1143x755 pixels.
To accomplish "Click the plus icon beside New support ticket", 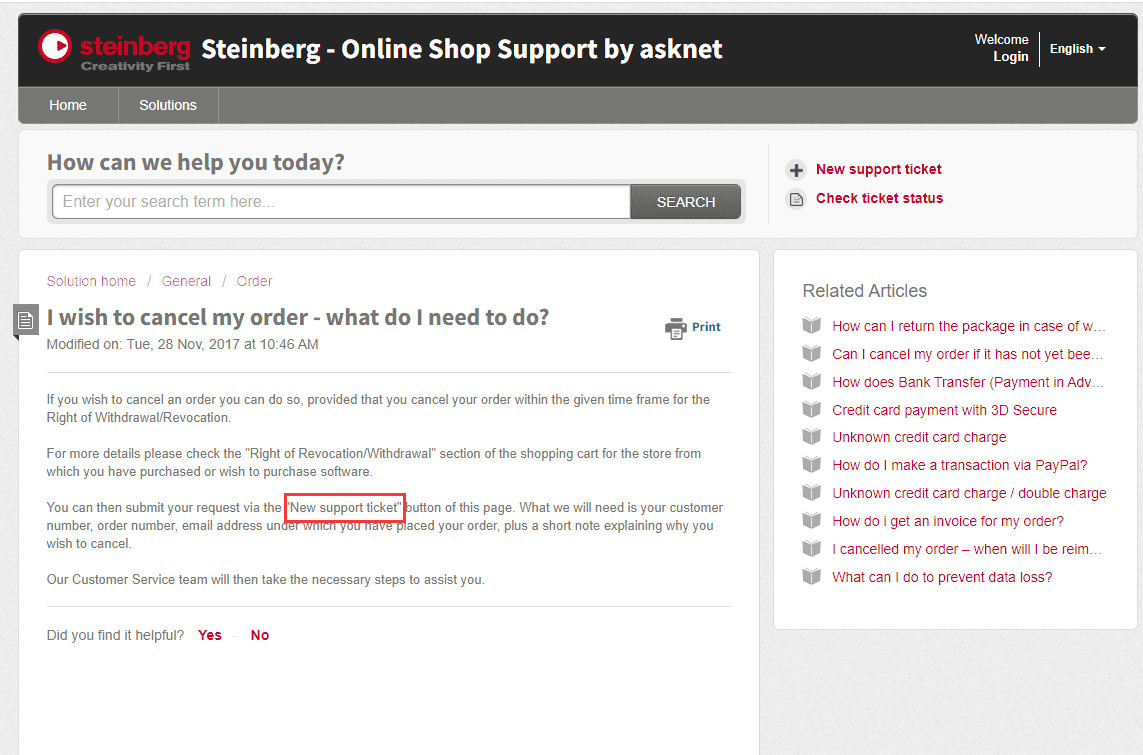I will click(x=796, y=170).
